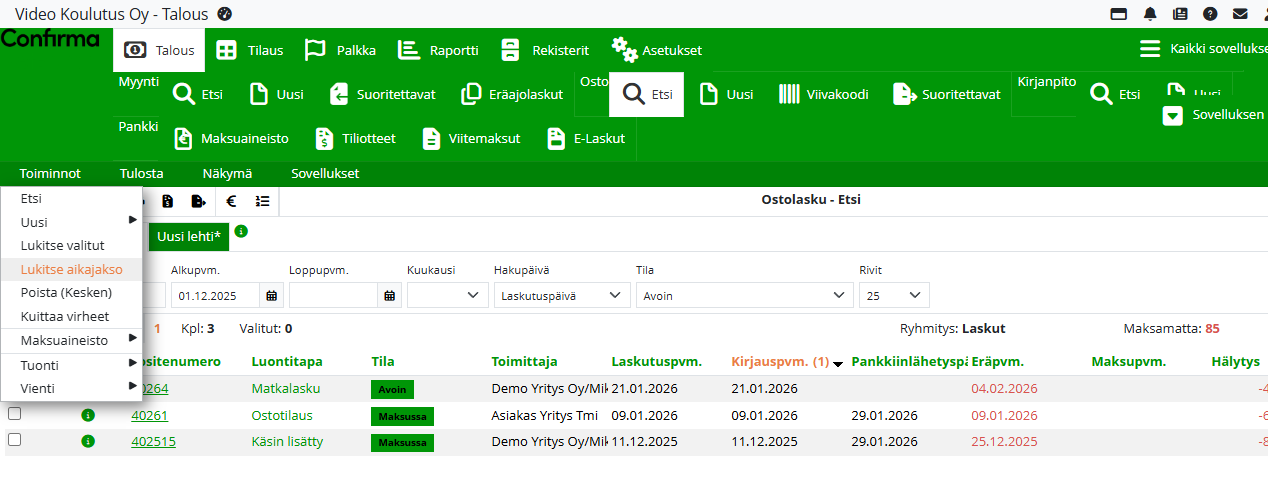Switch to the Uusi lehti* tab

189,237
